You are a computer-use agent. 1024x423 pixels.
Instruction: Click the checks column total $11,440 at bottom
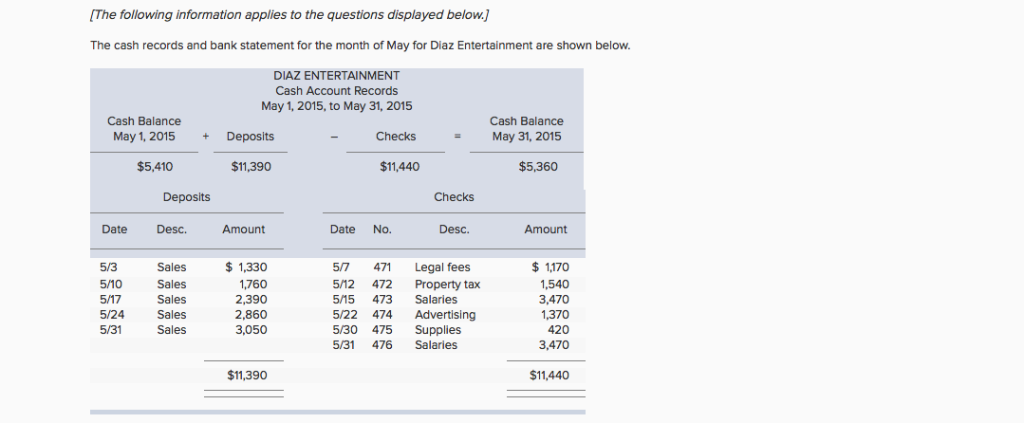coord(548,376)
